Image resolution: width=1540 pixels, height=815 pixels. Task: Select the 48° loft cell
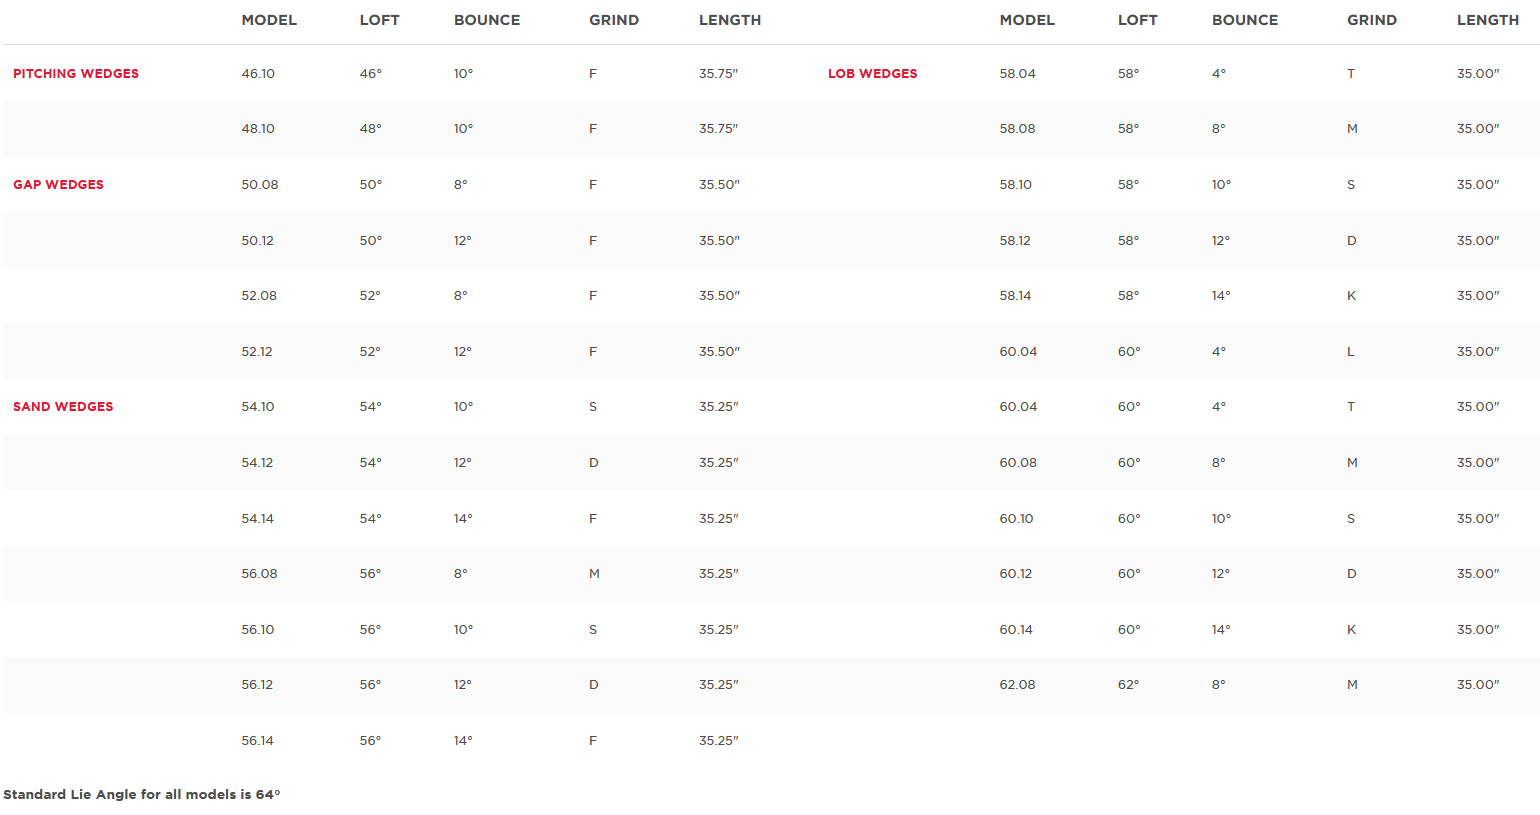[x=370, y=129]
